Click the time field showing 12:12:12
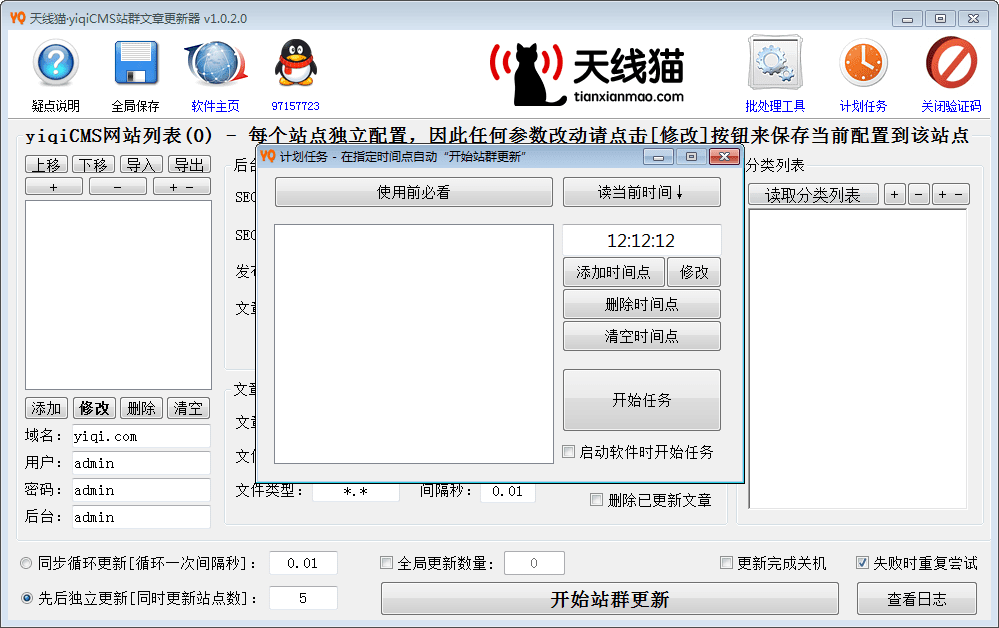 tap(642, 240)
